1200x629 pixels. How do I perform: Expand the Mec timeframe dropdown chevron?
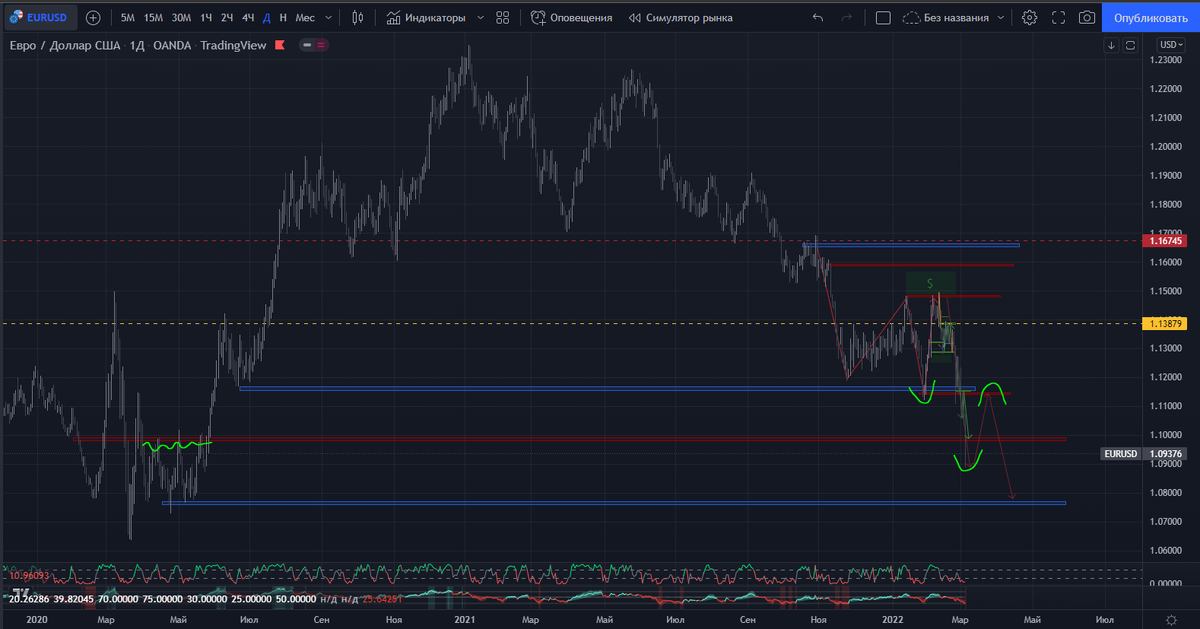(x=327, y=17)
